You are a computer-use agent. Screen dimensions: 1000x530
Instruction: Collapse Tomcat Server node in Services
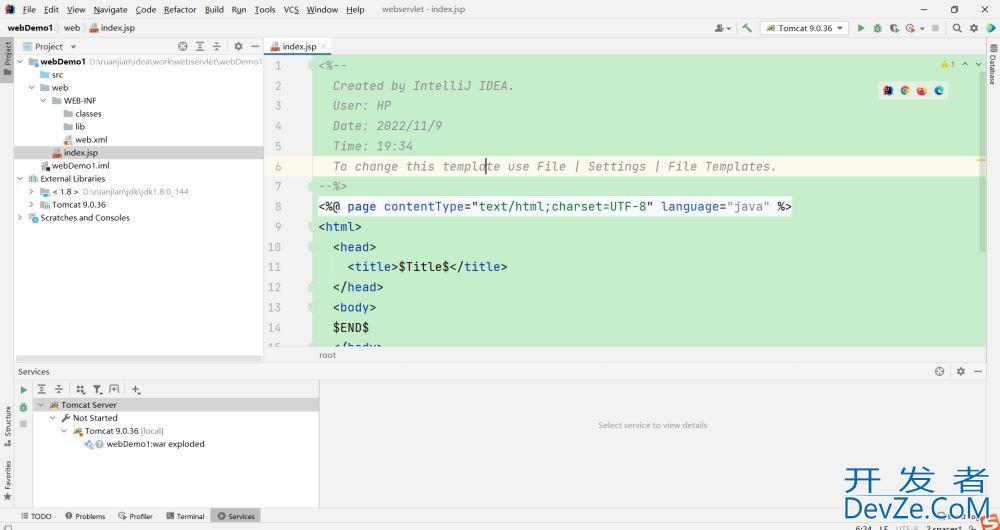41,405
